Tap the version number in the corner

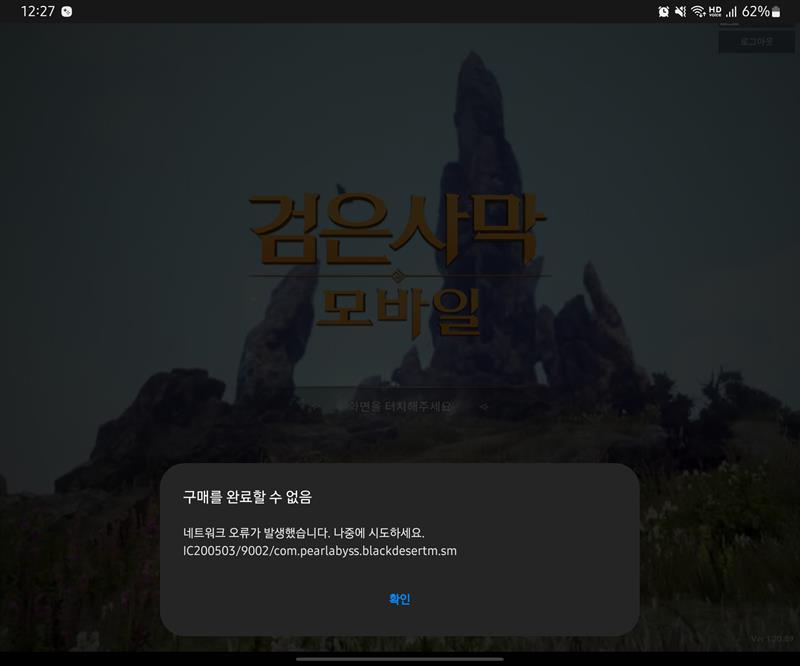click(x=771, y=638)
